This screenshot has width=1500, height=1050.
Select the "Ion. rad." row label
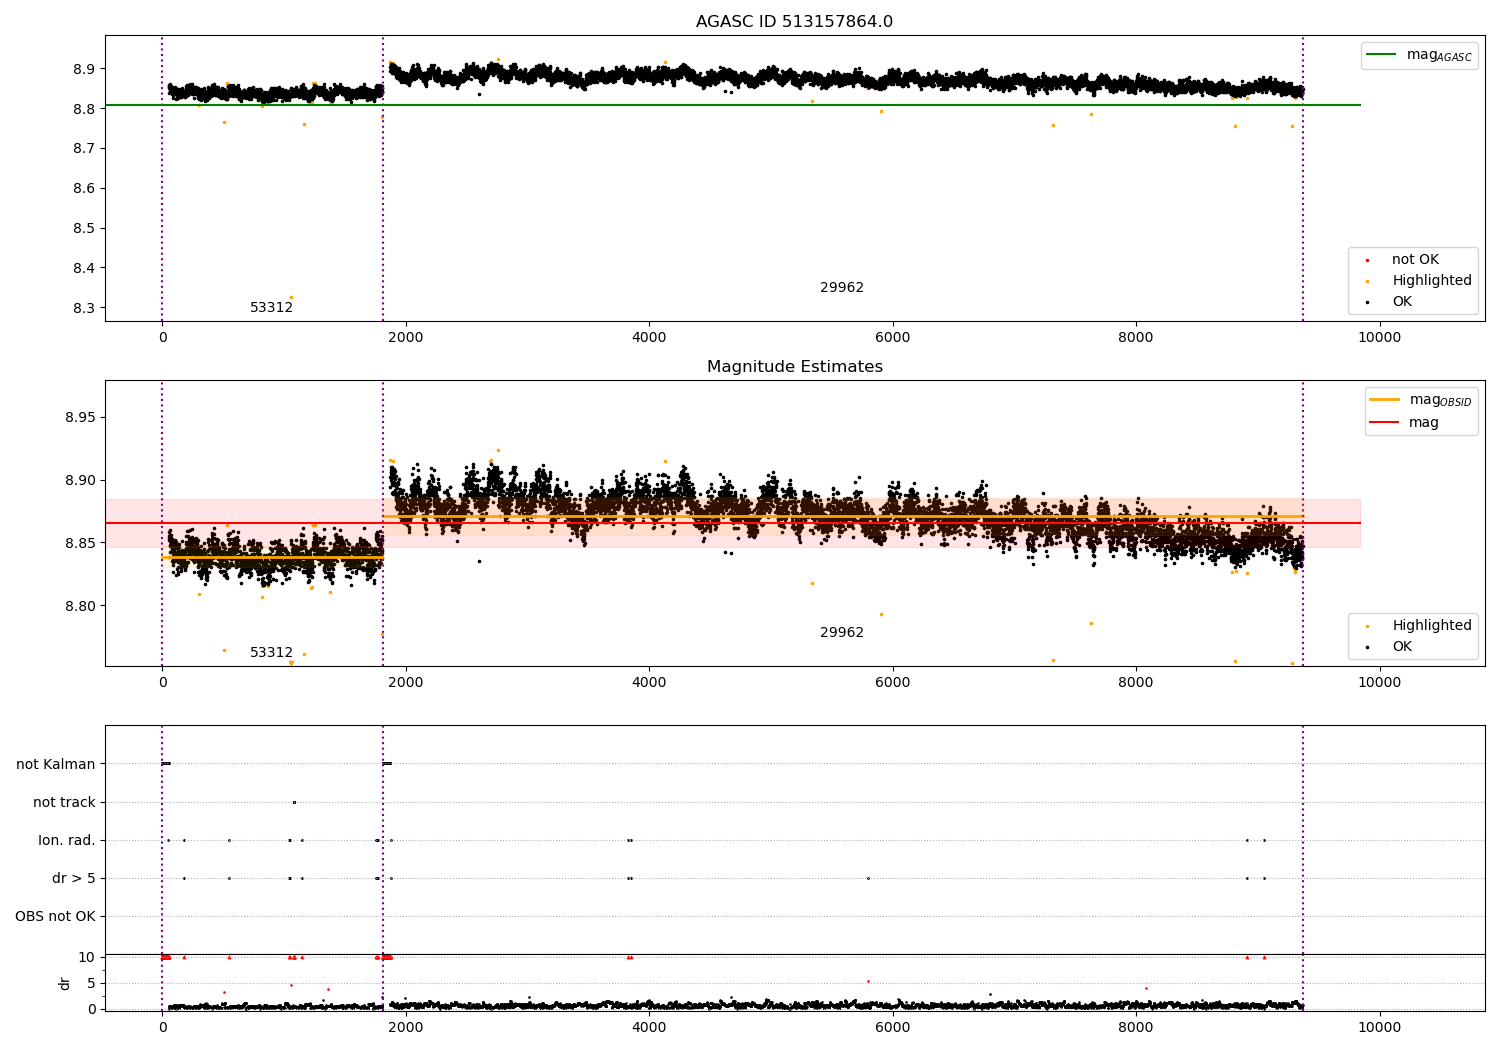click(67, 840)
